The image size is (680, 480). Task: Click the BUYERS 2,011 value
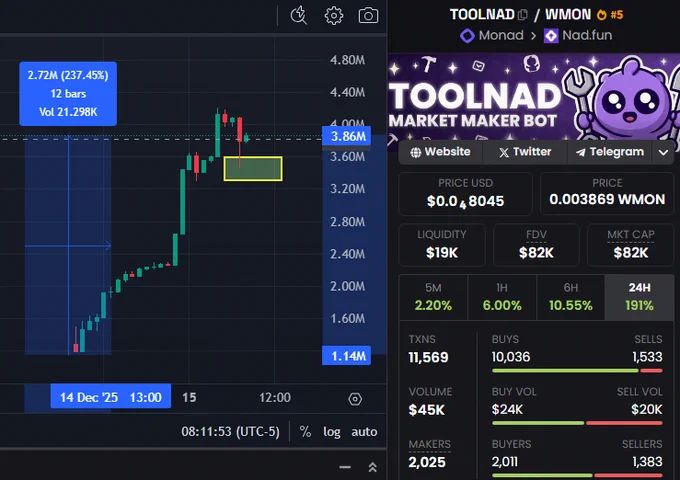click(x=505, y=462)
